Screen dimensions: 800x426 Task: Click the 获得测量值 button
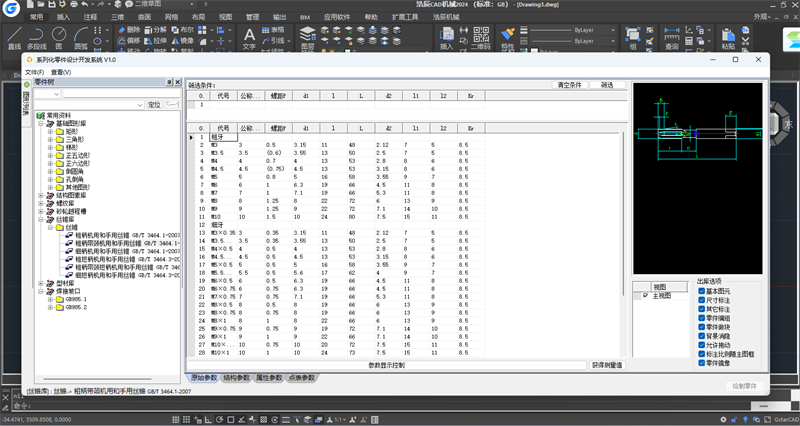pyautogui.click(x=606, y=365)
